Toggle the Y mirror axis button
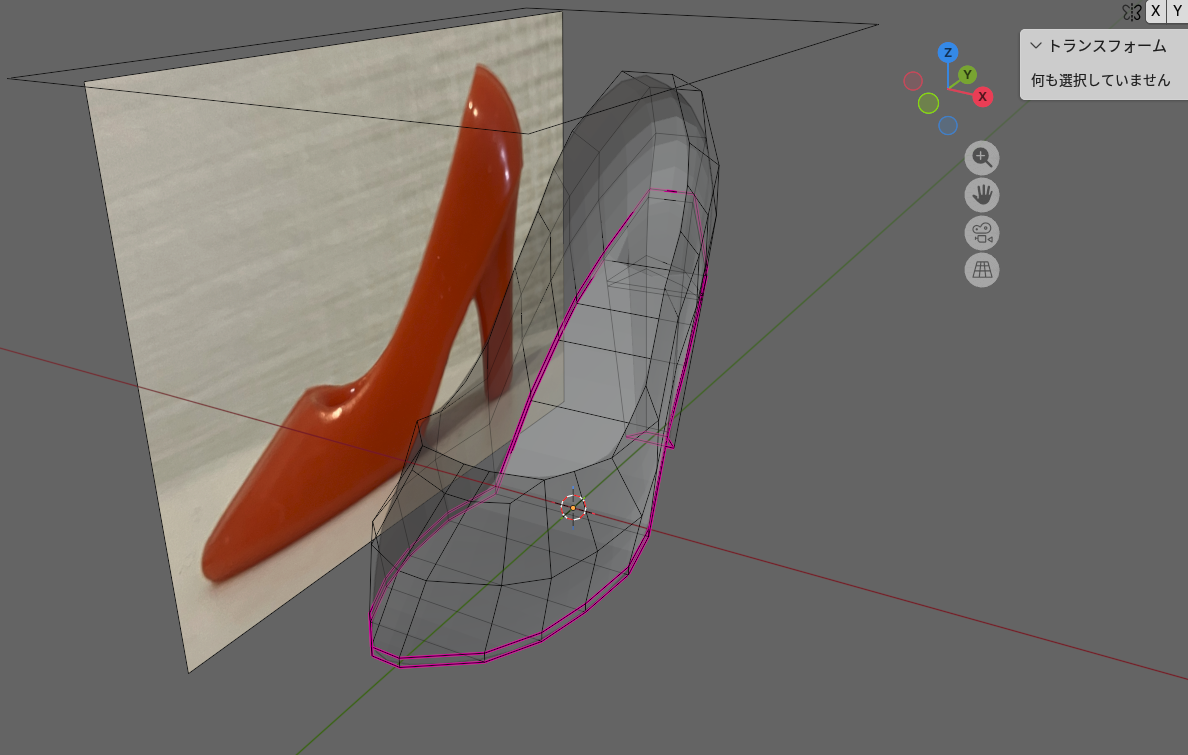This screenshot has width=1188, height=755. [1177, 11]
